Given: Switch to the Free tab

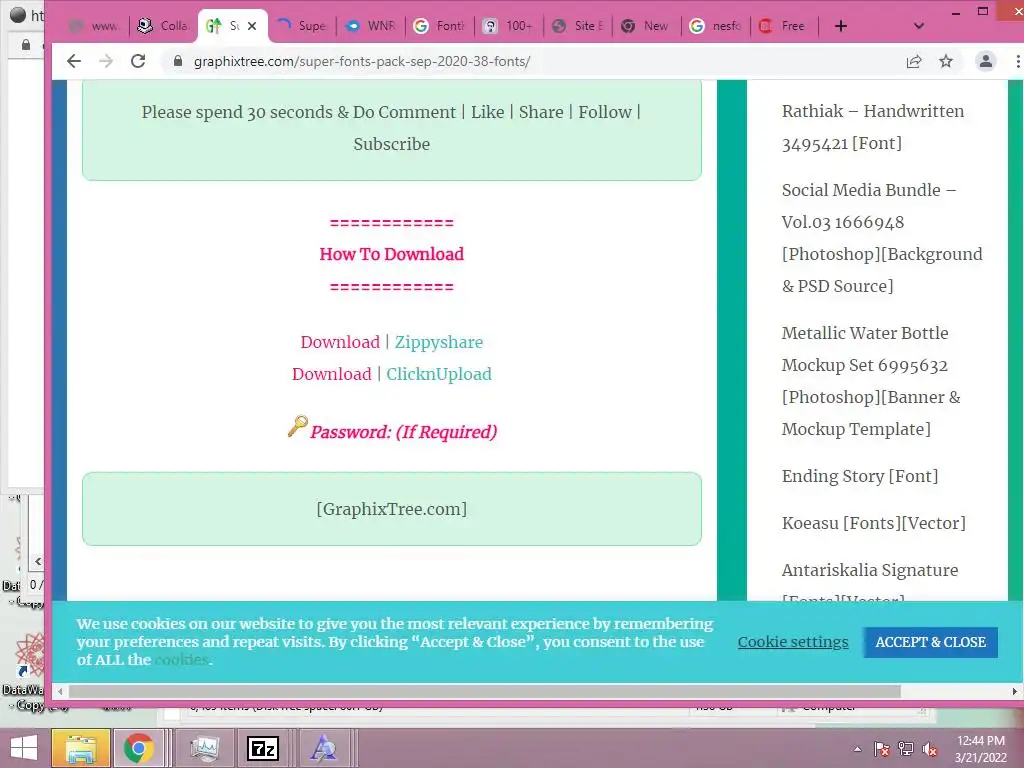Looking at the screenshot, I should coord(784,26).
